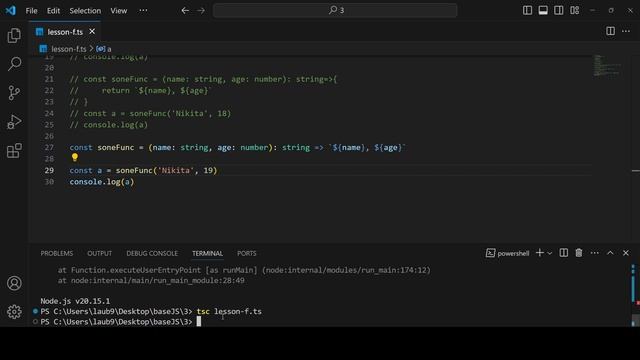The width and height of the screenshot is (640, 360).
Task: Click node:internal/main/run_main_module:28:49 in terminal
Action: pos(158,280)
